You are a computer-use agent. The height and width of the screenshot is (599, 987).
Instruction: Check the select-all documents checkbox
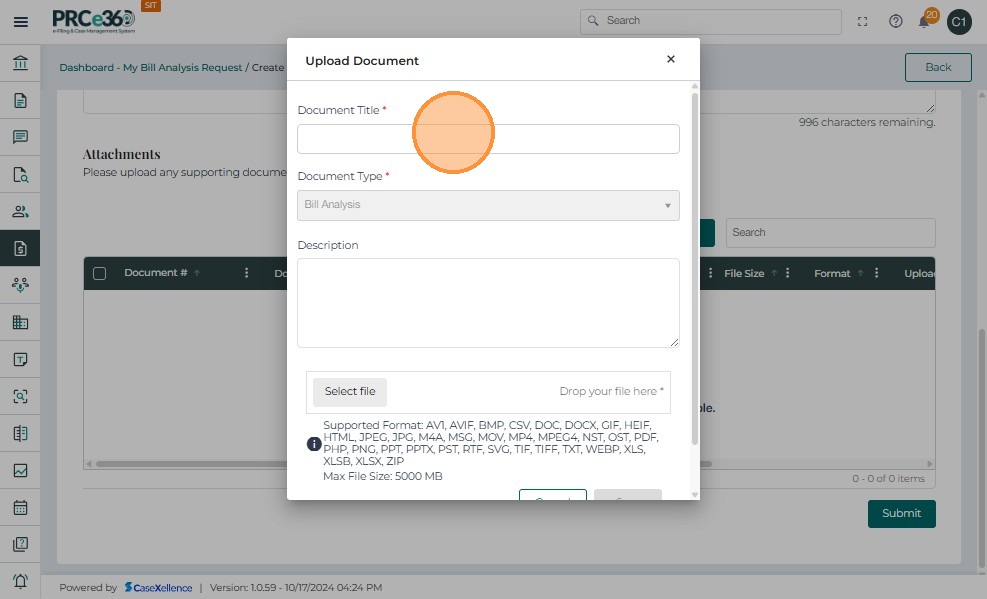coord(100,273)
